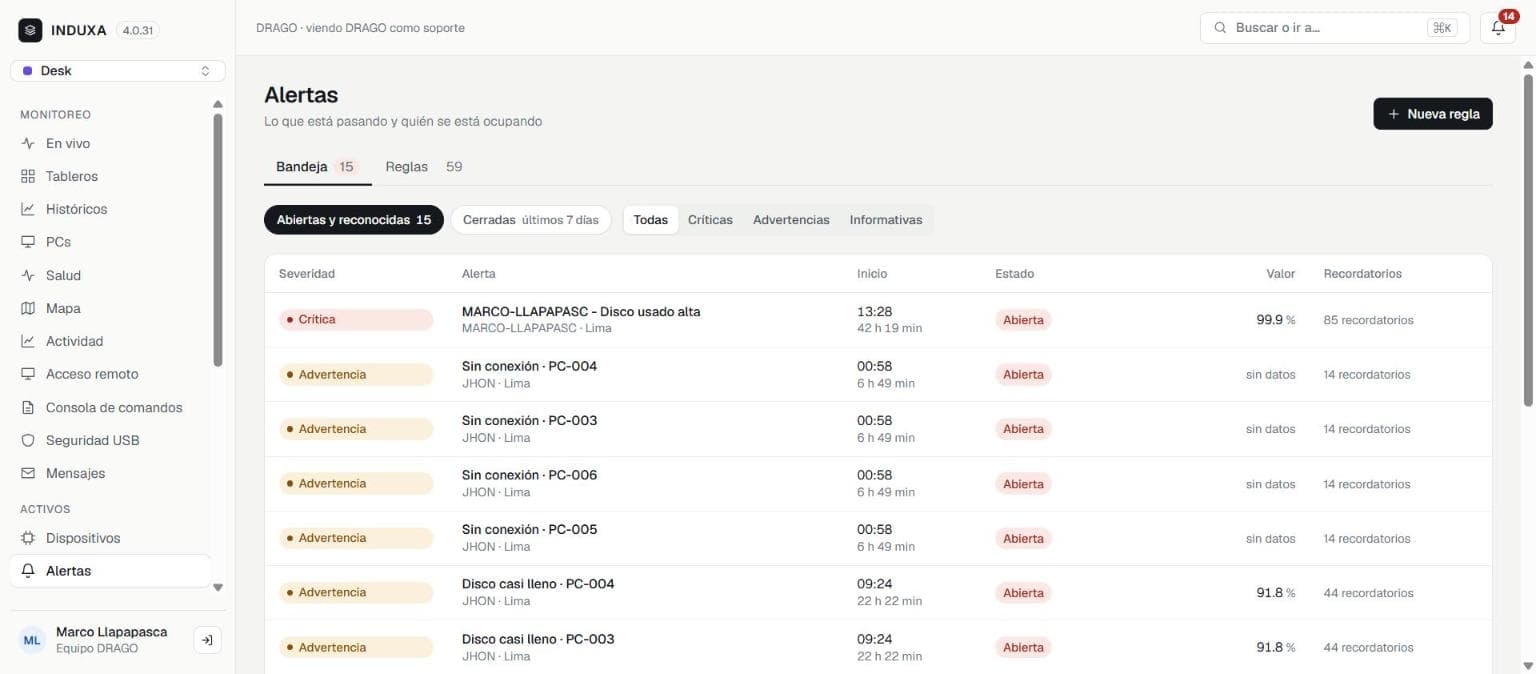
Task: Click the Salud heartbeat icon
Action: [x=28, y=275]
